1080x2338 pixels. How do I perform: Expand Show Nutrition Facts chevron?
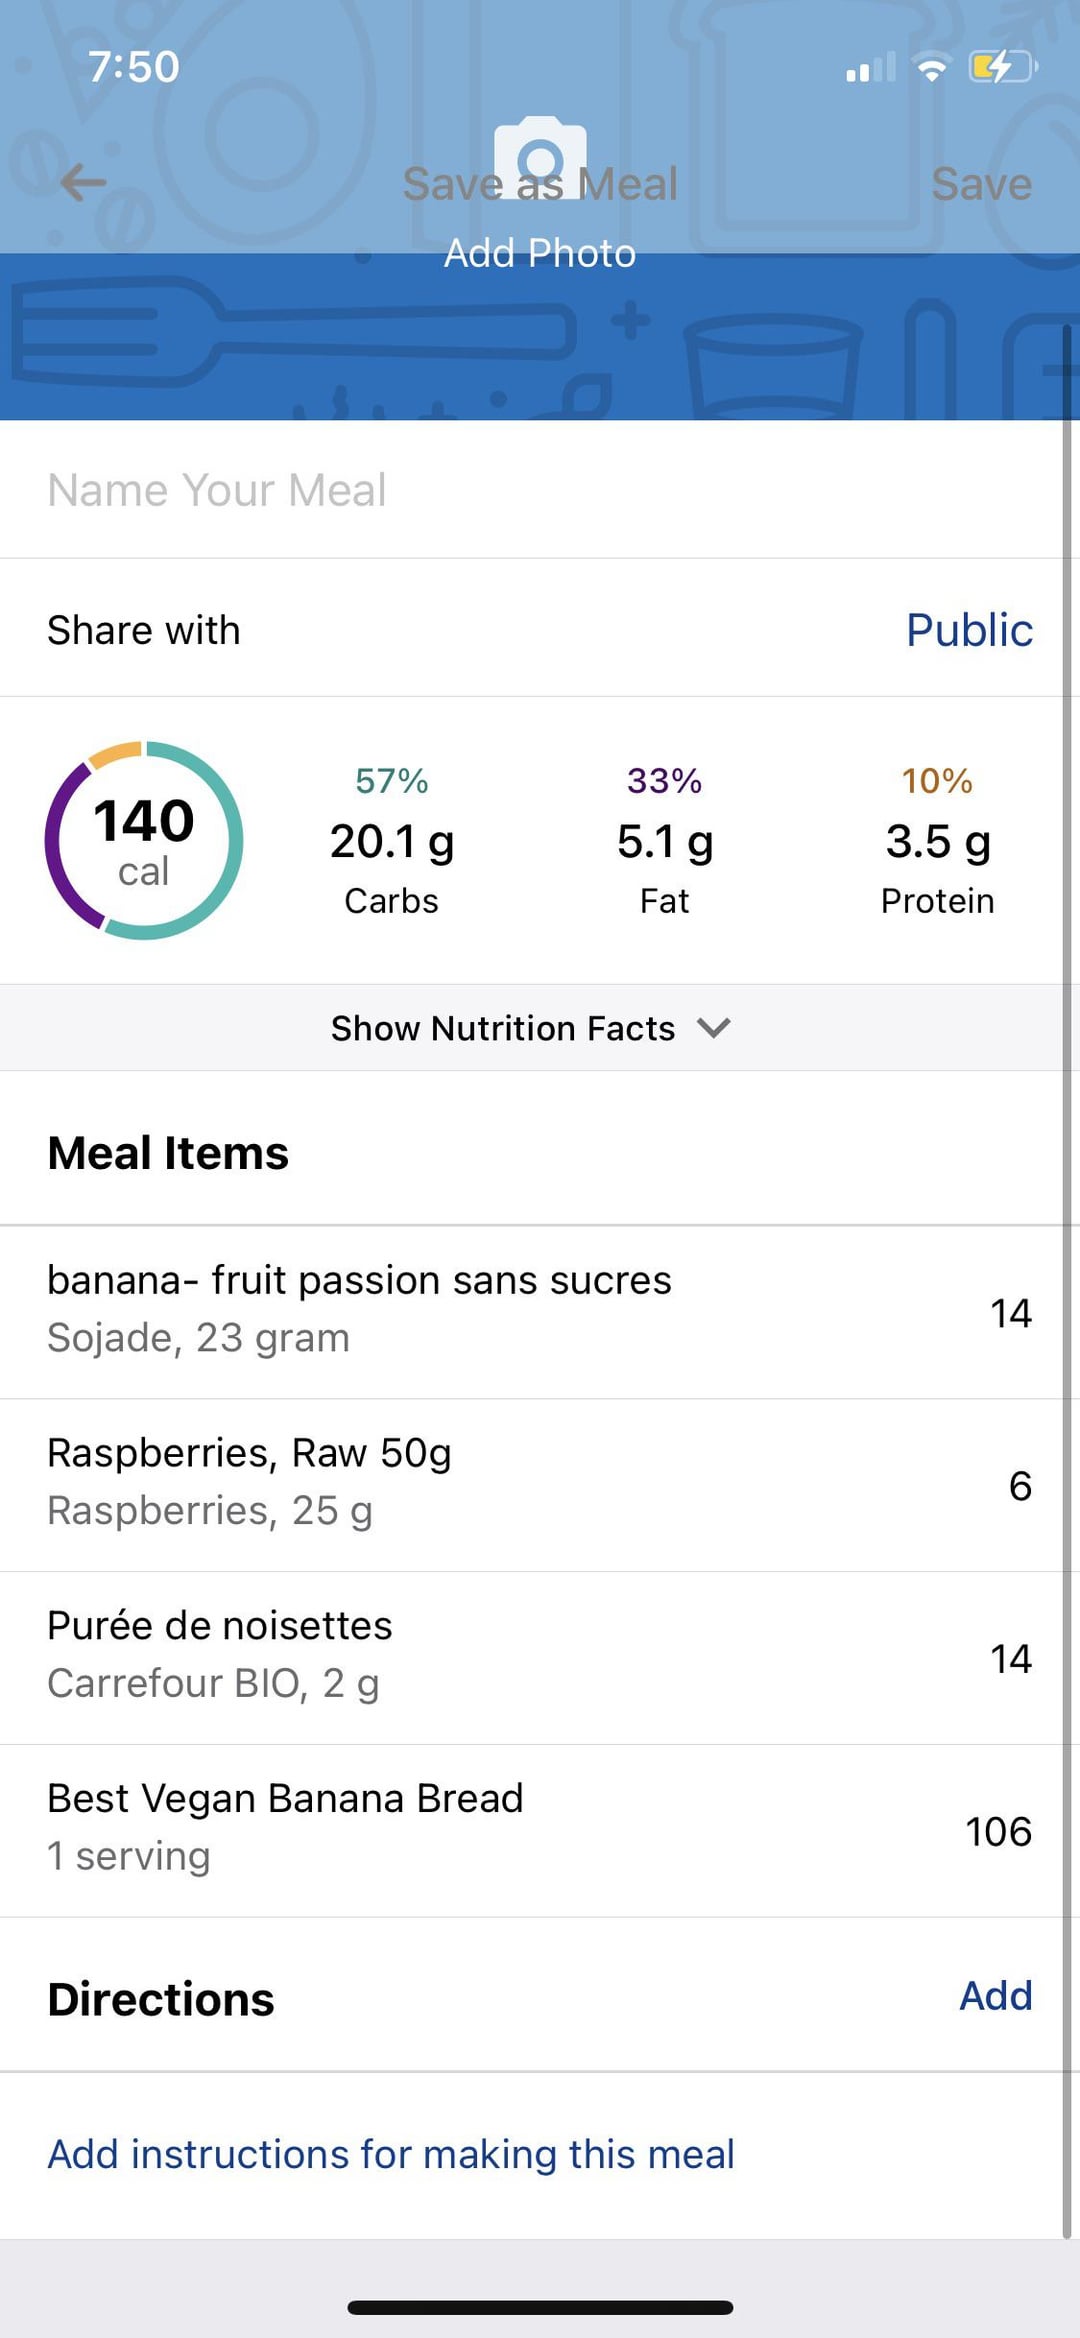click(x=714, y=1028)
